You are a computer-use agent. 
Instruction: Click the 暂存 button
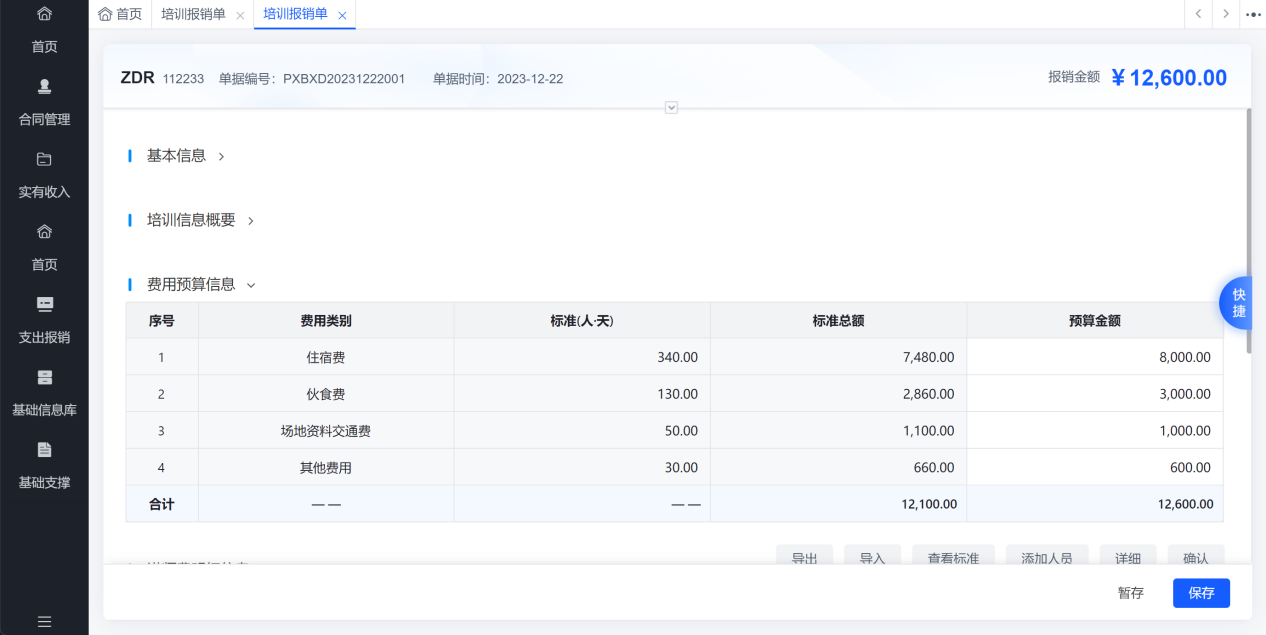pos(1130,593)
